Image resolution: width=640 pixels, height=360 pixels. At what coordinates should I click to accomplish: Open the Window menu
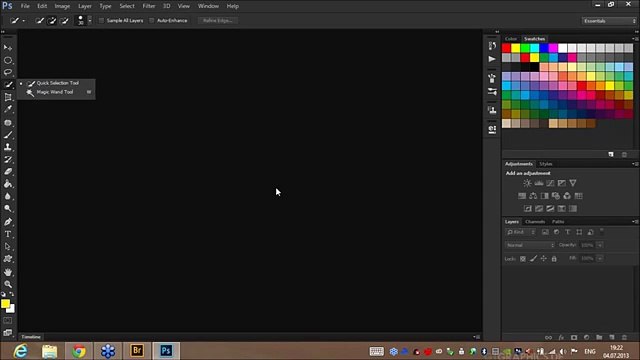(x=208, y=6)
